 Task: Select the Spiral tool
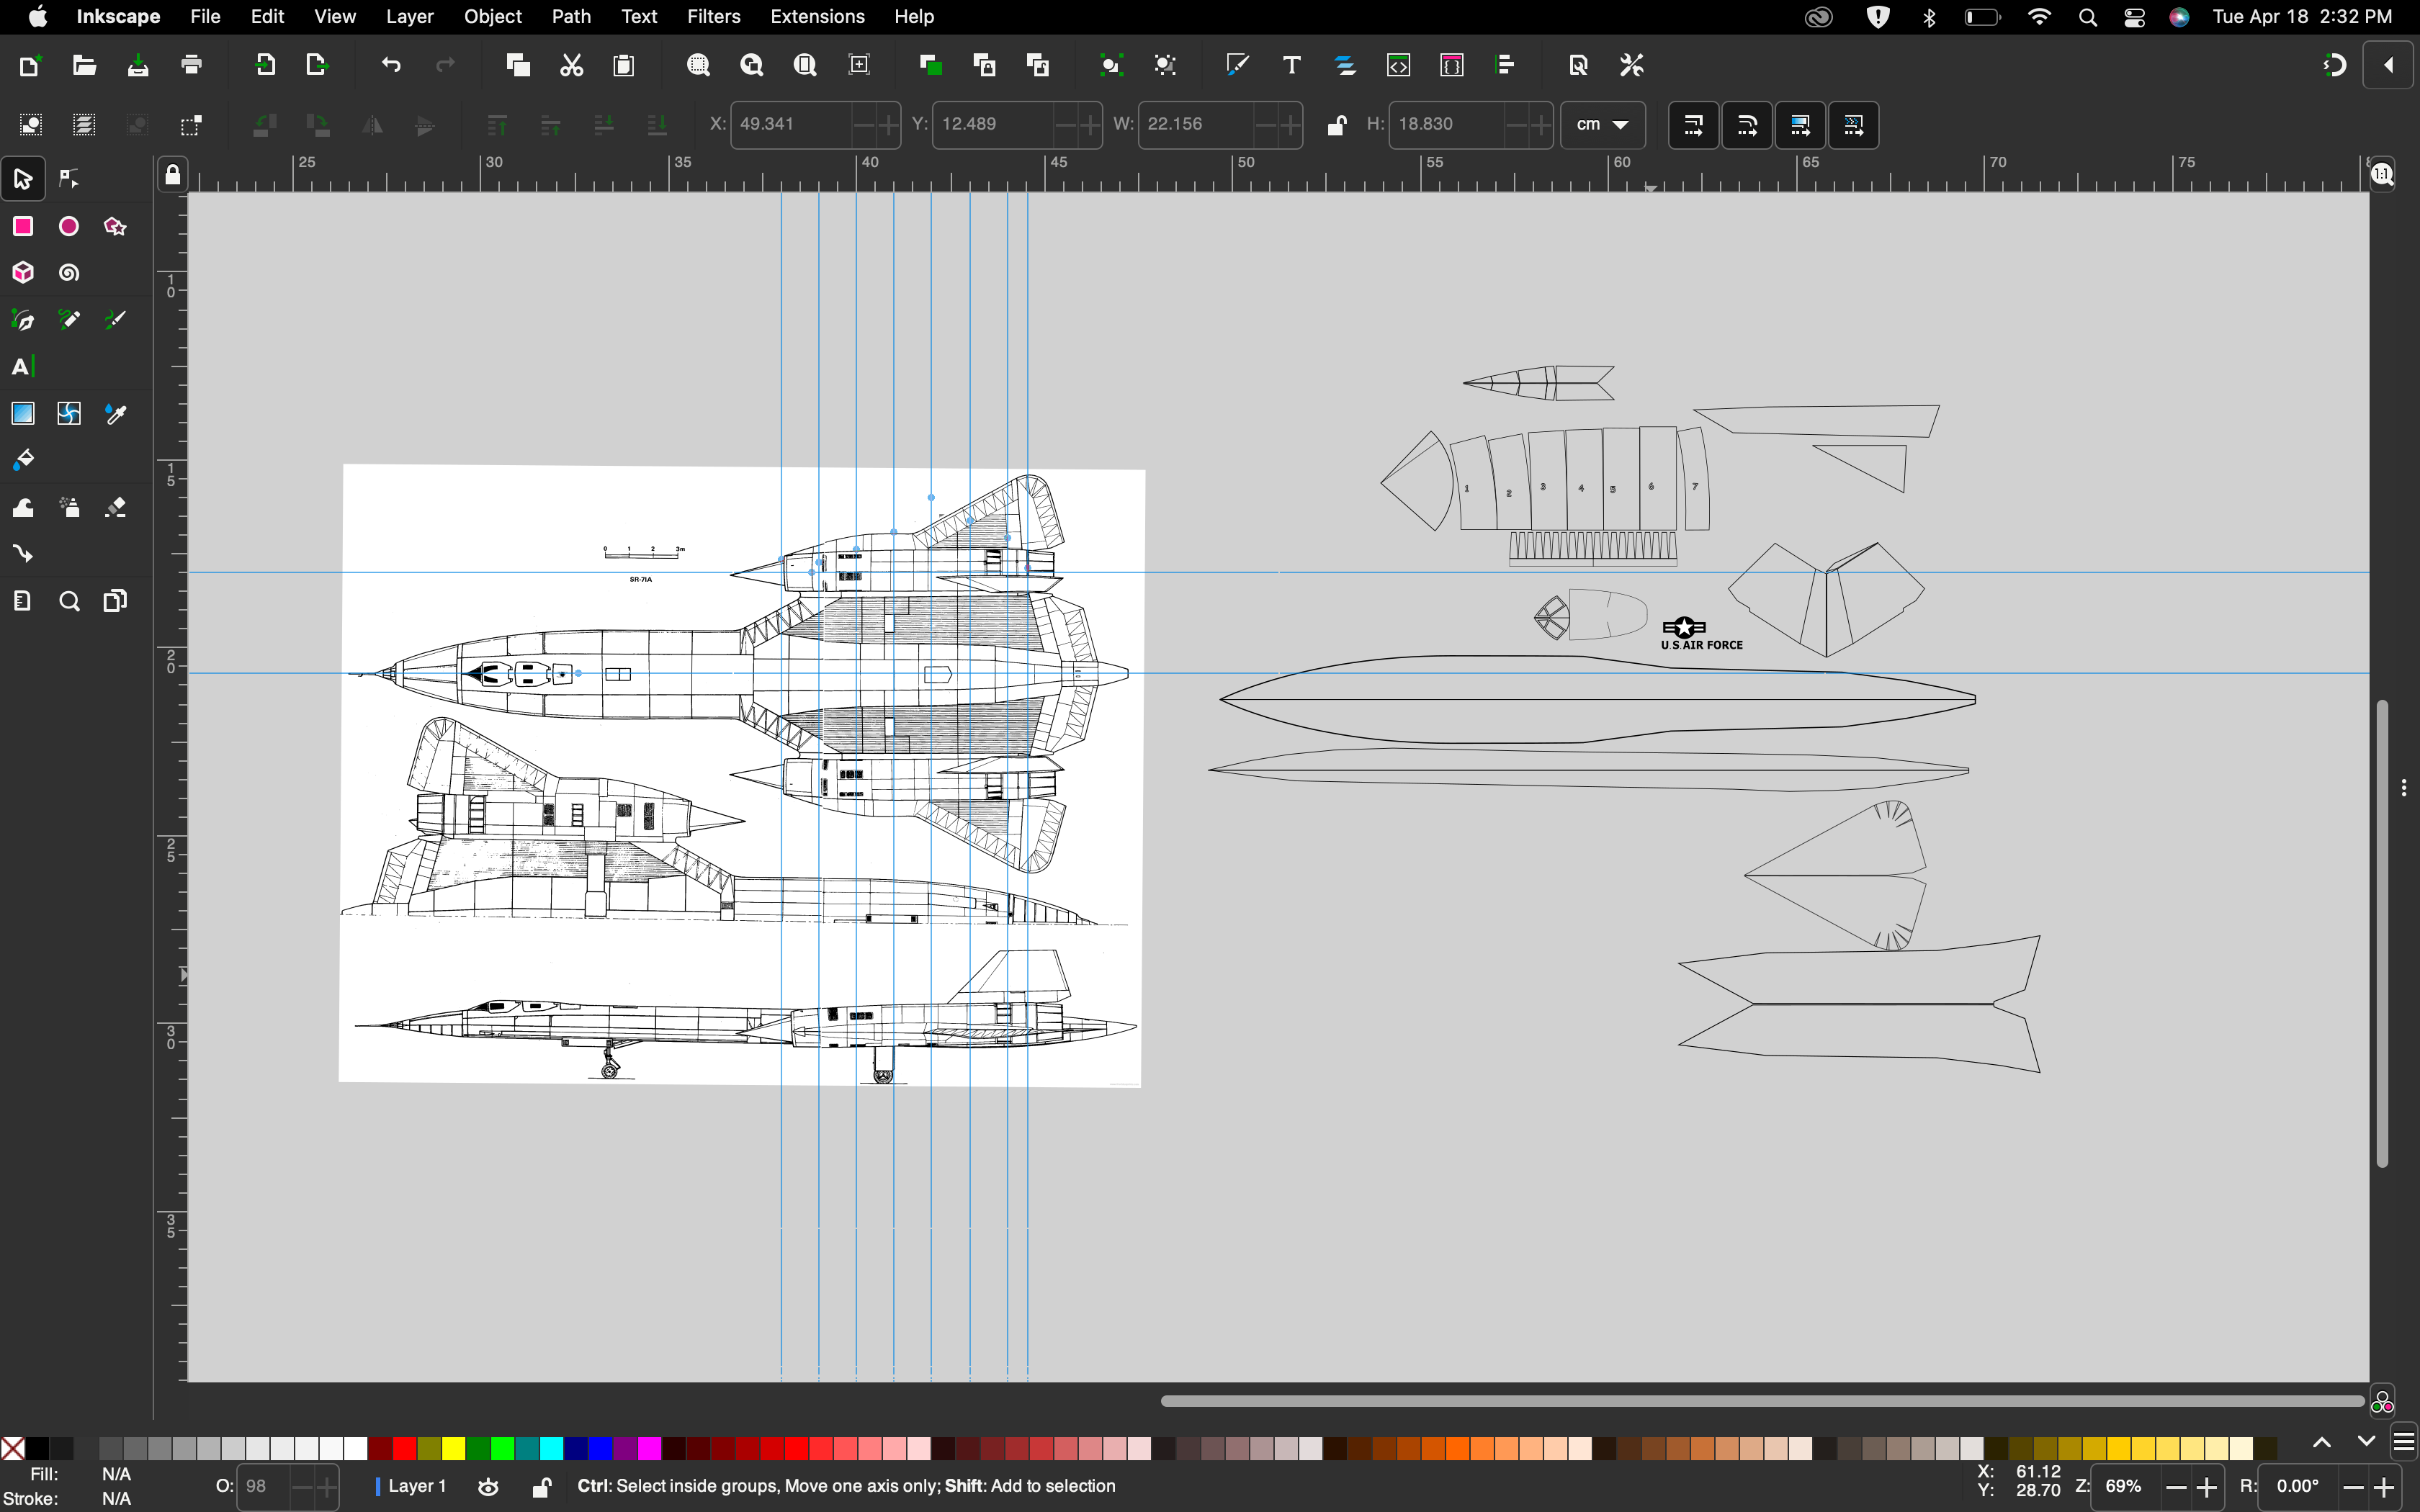69,273
